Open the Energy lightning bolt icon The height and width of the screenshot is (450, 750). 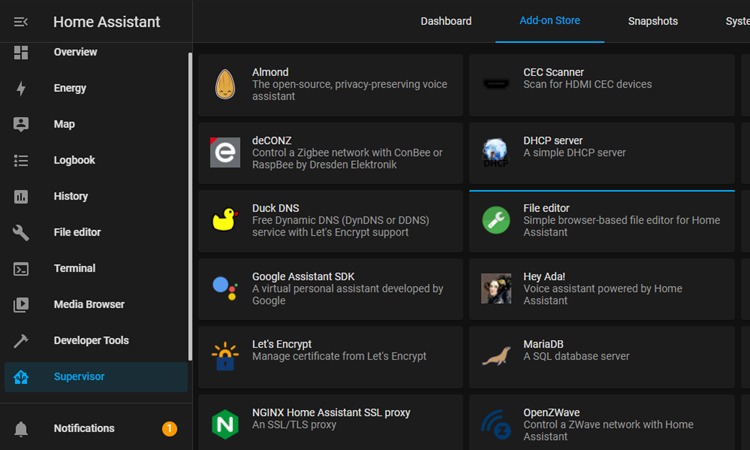[x=21, y=88]
